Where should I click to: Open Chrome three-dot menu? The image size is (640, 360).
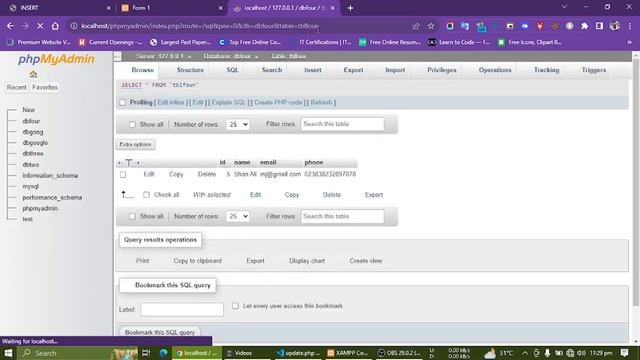tap(630, 26)
